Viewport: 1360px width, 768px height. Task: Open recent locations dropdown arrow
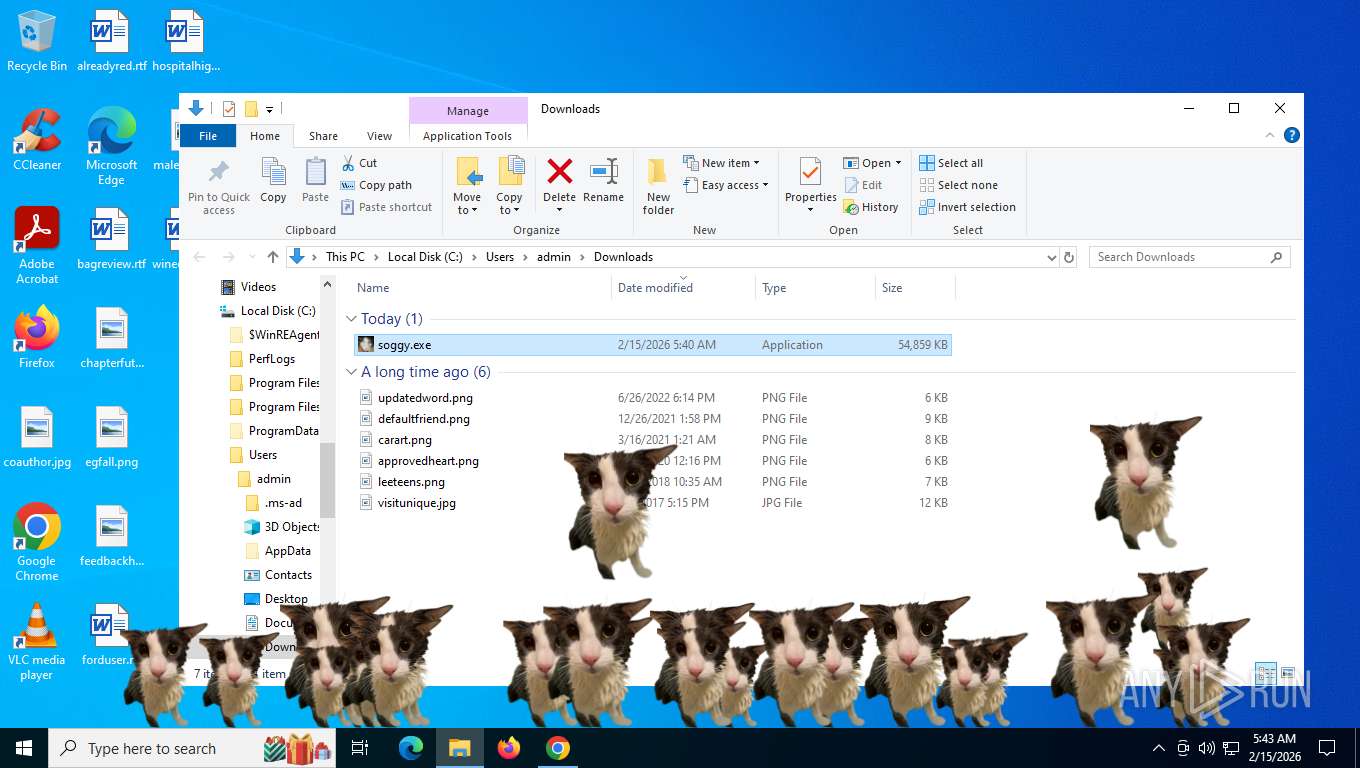coord(251,257)
